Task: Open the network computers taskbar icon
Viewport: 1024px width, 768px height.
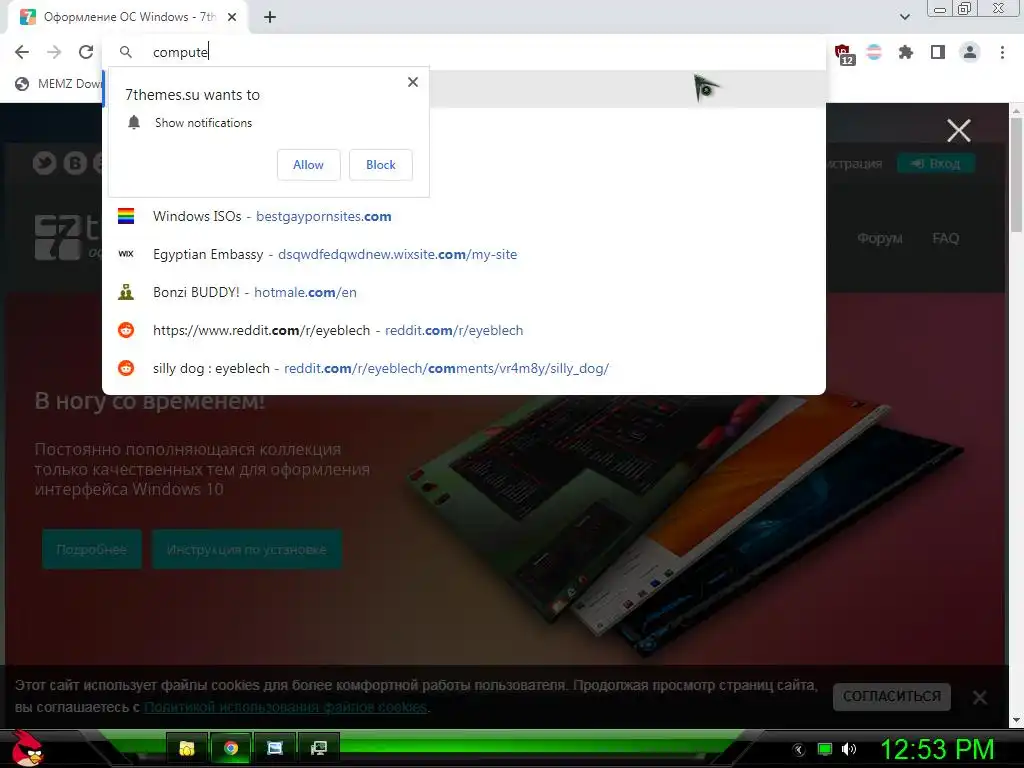Action: coord(319,748)
